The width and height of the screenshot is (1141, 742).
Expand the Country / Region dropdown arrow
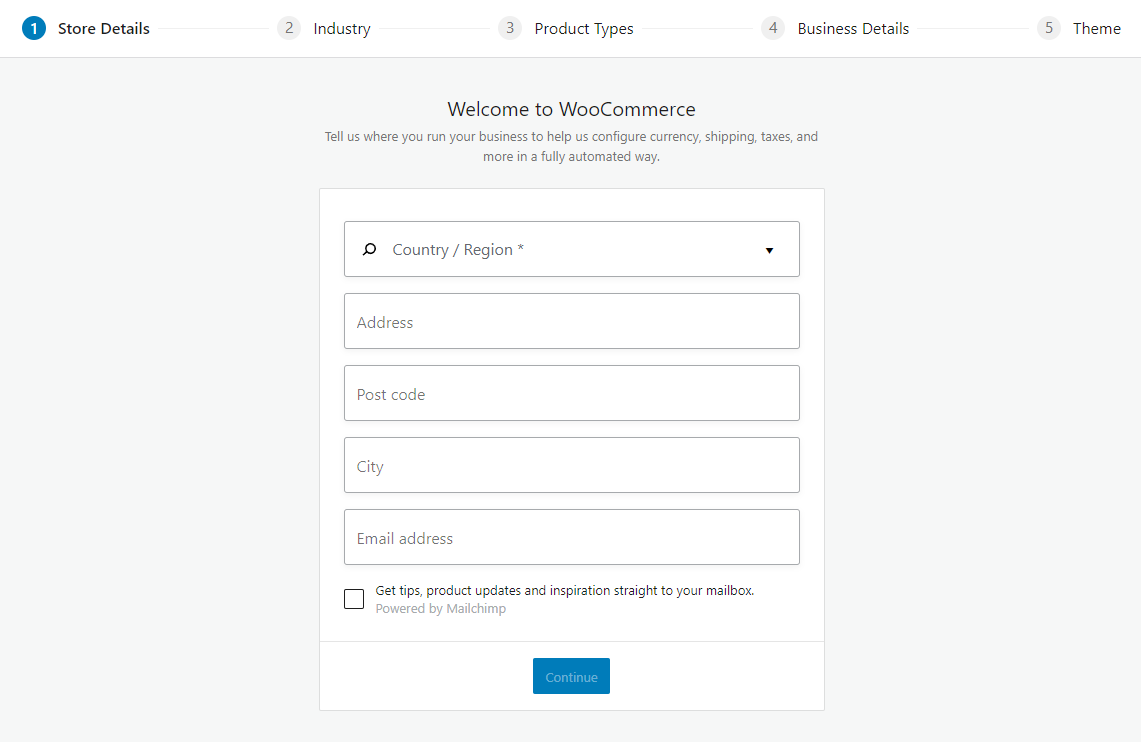point(769,250)
